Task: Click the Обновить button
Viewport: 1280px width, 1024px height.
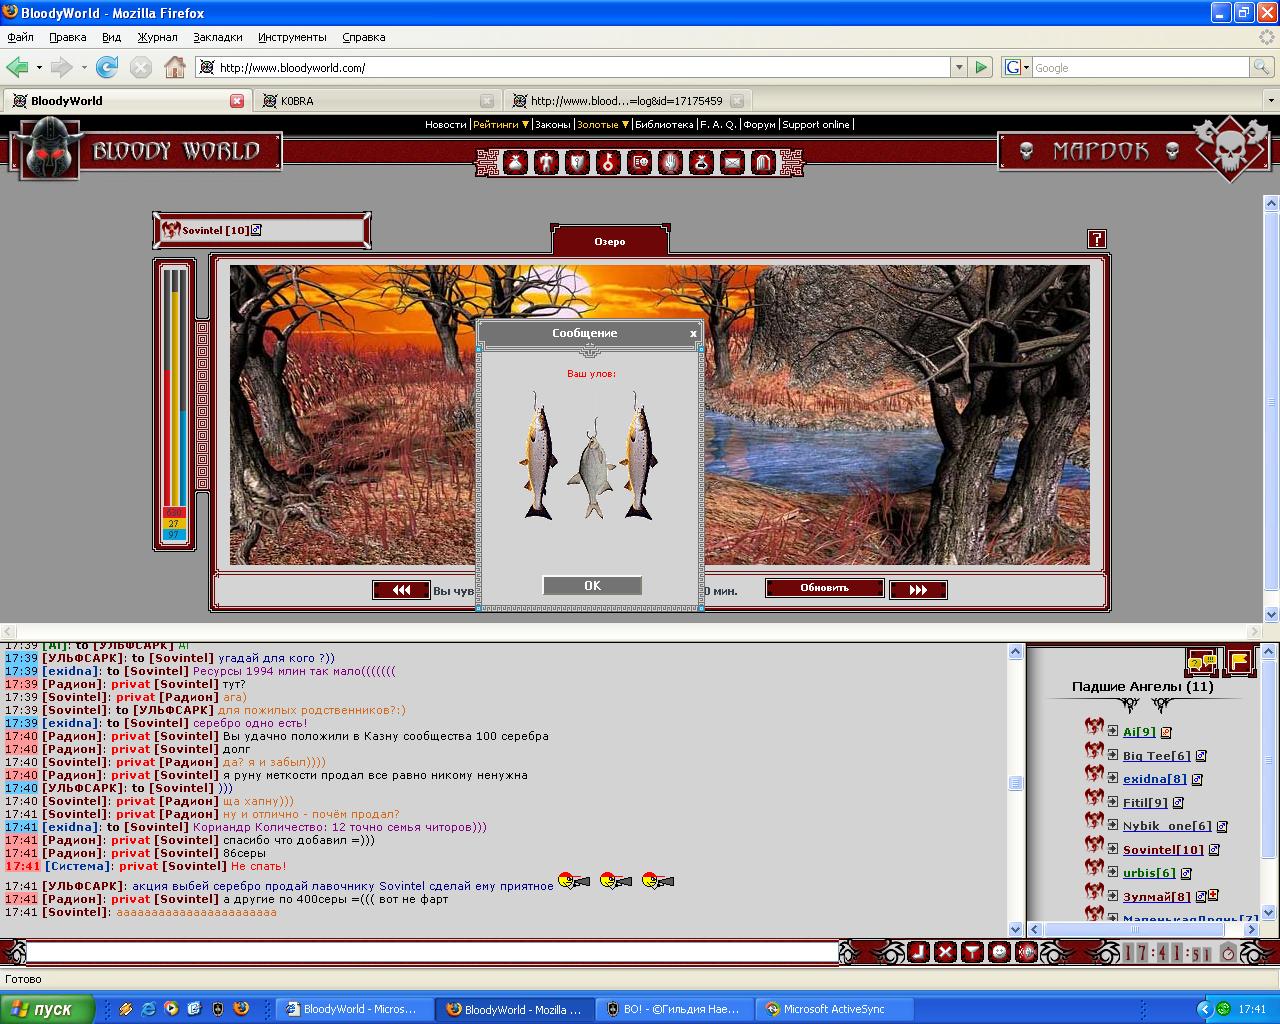Action: (x=825, y=588)
